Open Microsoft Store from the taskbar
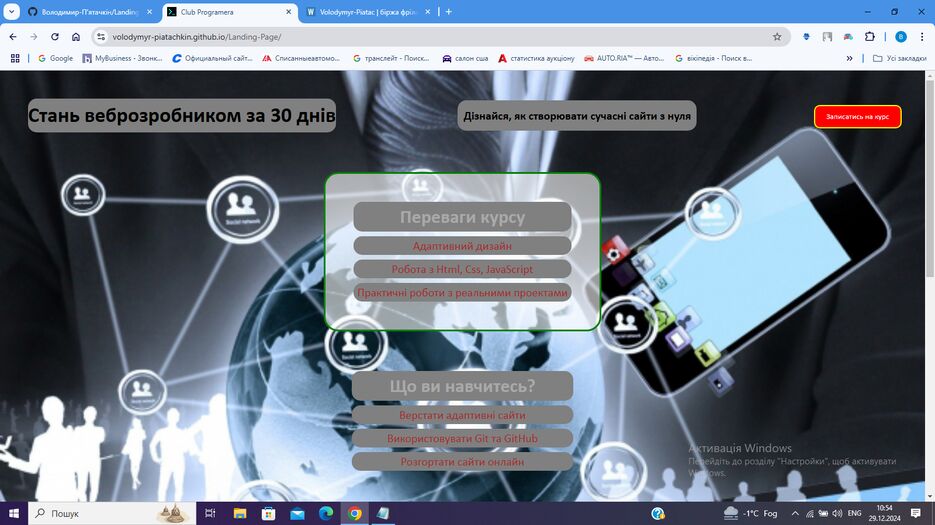Viewport: 935px width, 525px height. (268, 513)
